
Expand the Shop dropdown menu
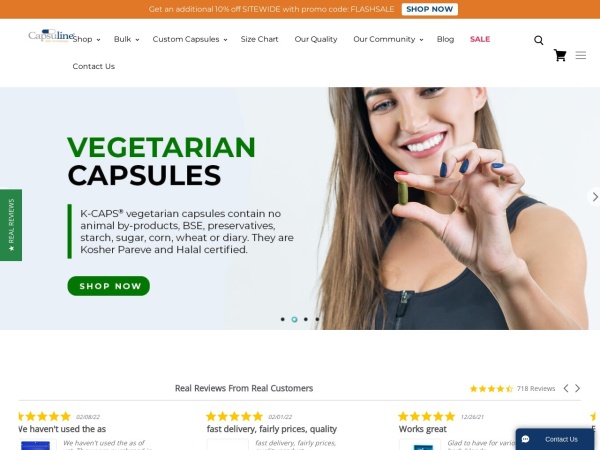tap(86, 39)
